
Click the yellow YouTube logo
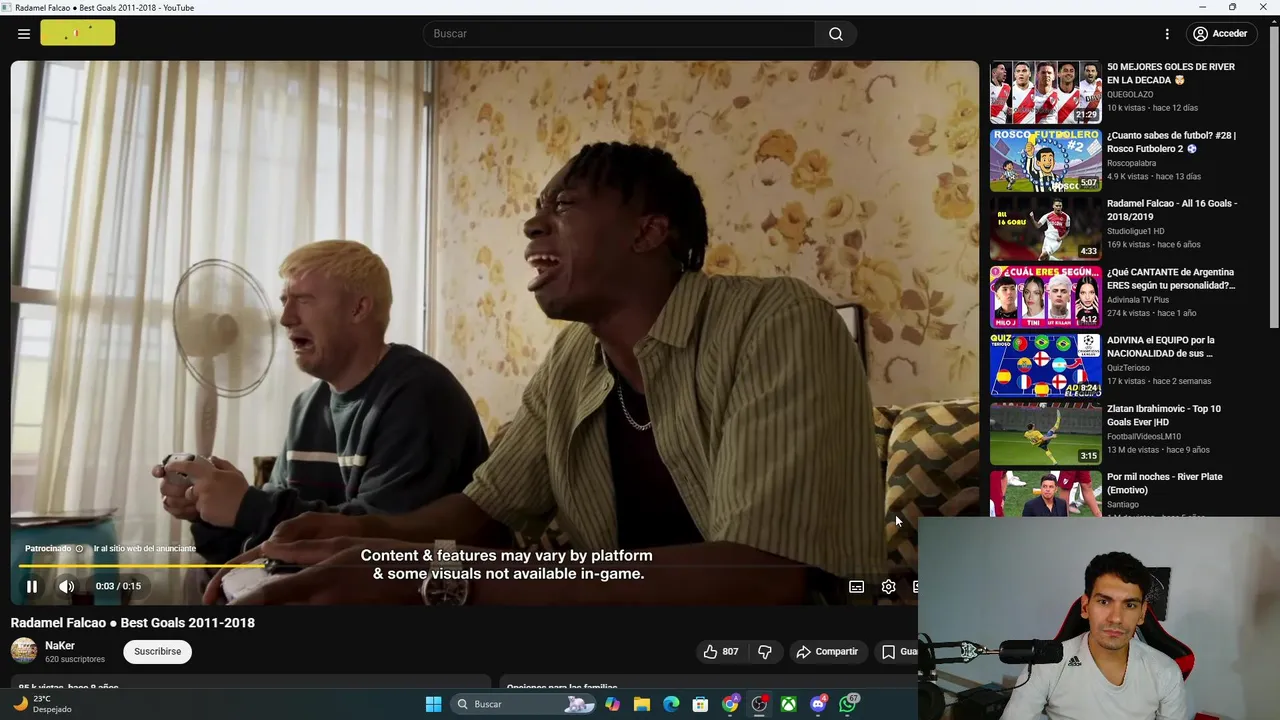(78, 33)
